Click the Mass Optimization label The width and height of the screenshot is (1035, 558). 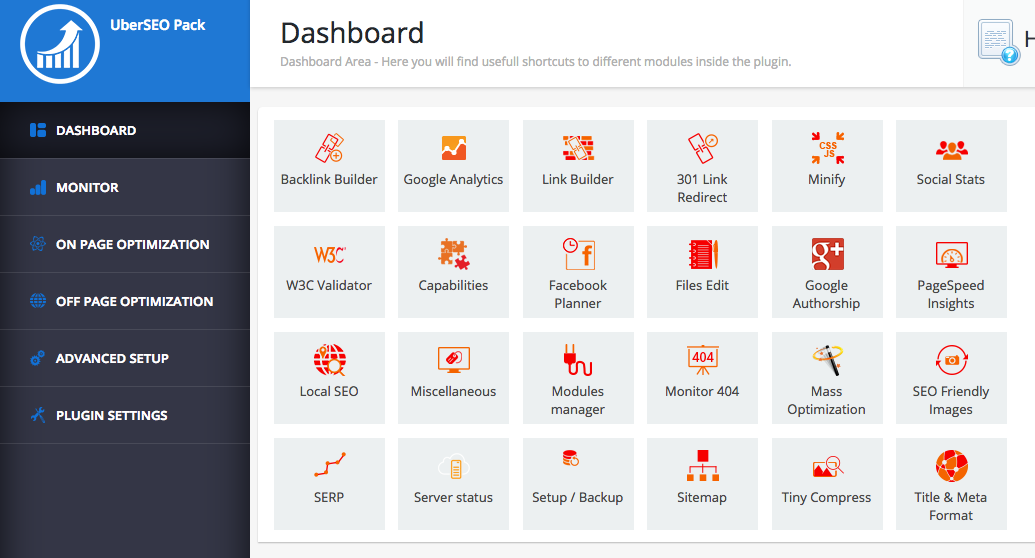click(826, 400)
